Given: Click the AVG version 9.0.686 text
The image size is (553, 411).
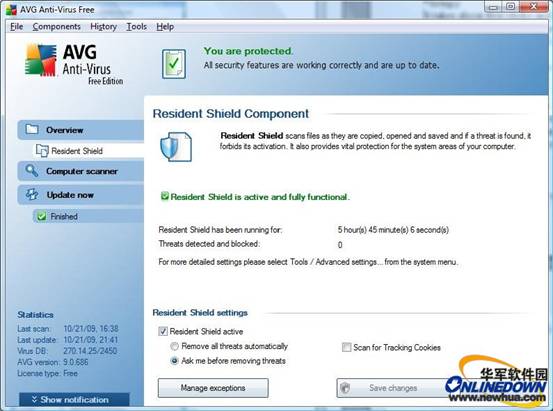Looking at the screenshot, I should coord(75,362).
